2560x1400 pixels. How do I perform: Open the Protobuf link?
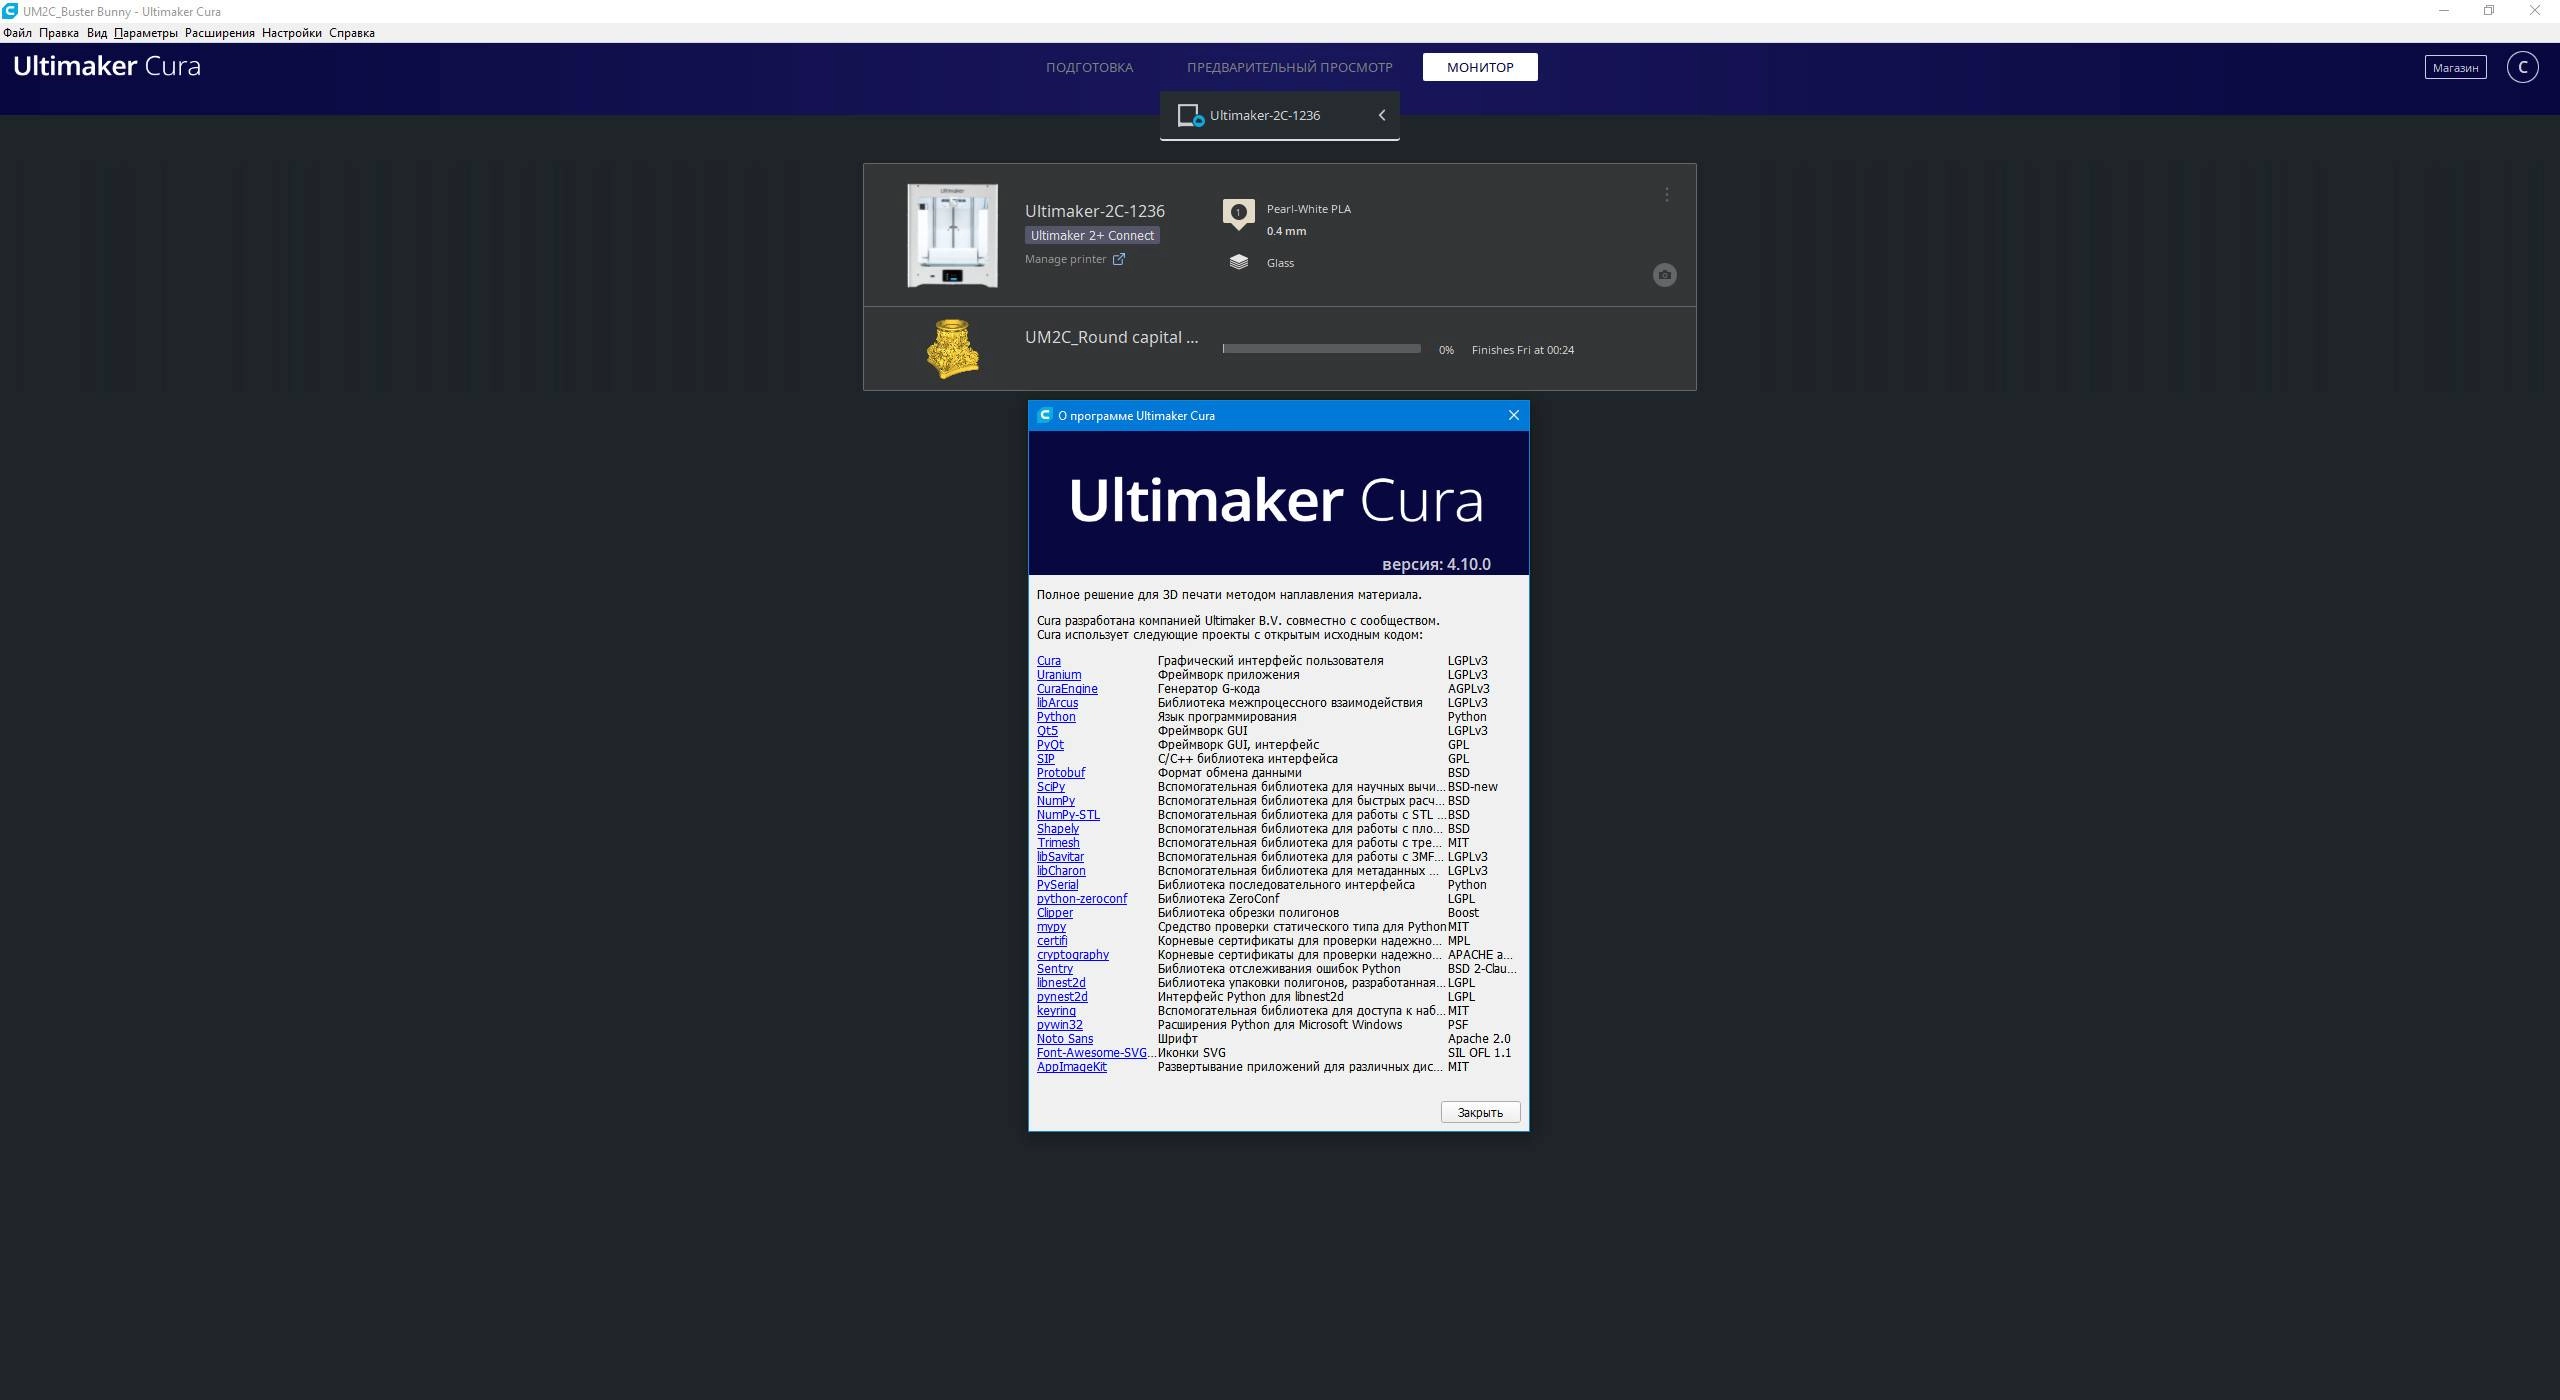pos(1060,773)
